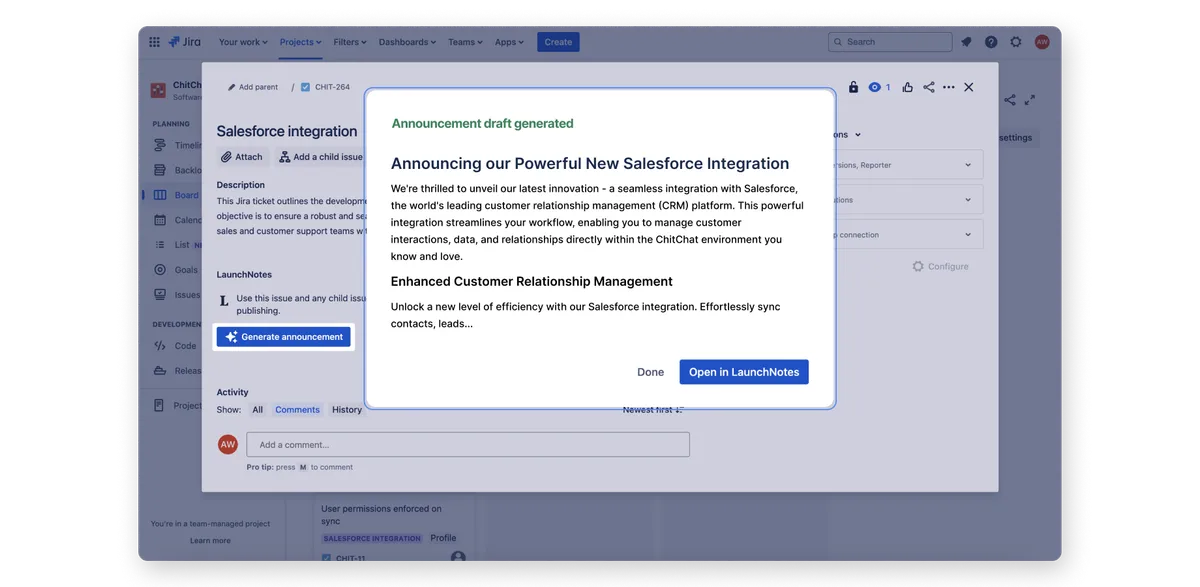
Task: Open Backlog in the sidebar
Action: [x=178, y=170]
